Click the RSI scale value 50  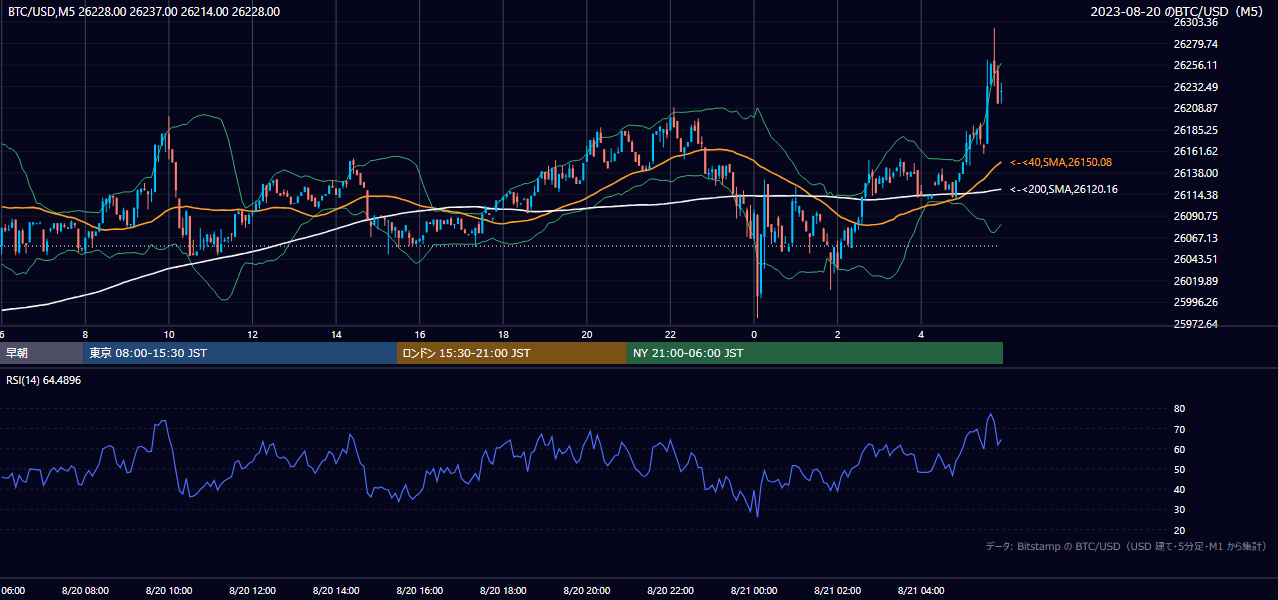pos(1179,469)
